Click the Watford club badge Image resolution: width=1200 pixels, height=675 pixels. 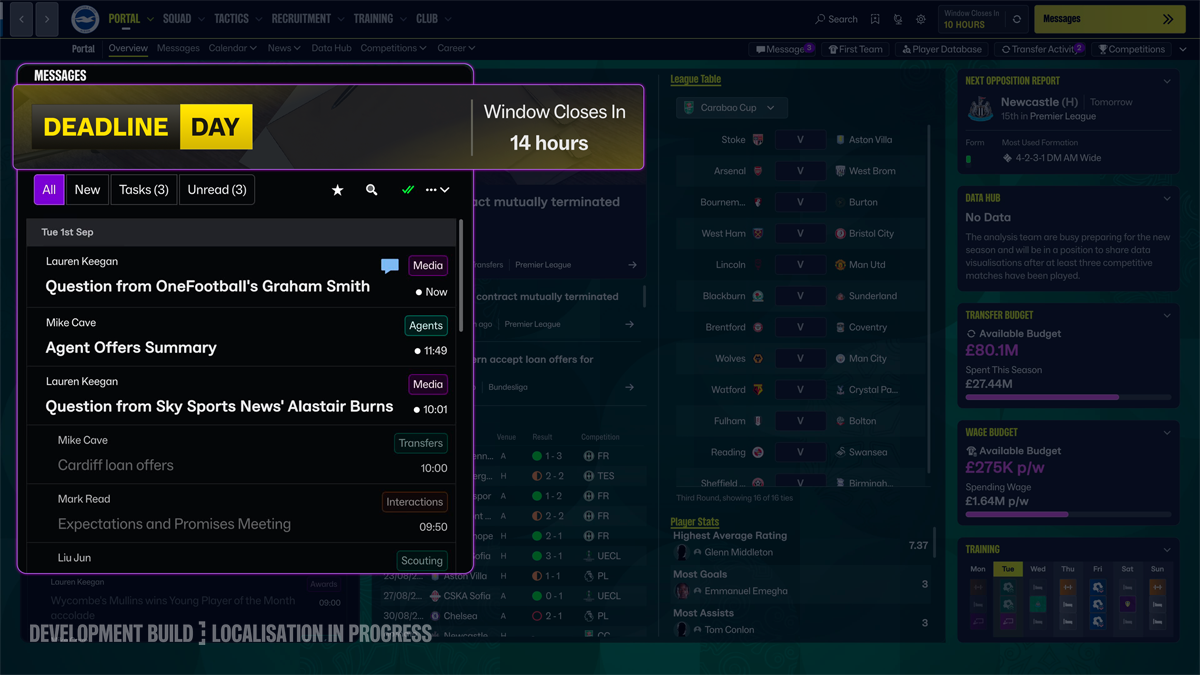758,390
